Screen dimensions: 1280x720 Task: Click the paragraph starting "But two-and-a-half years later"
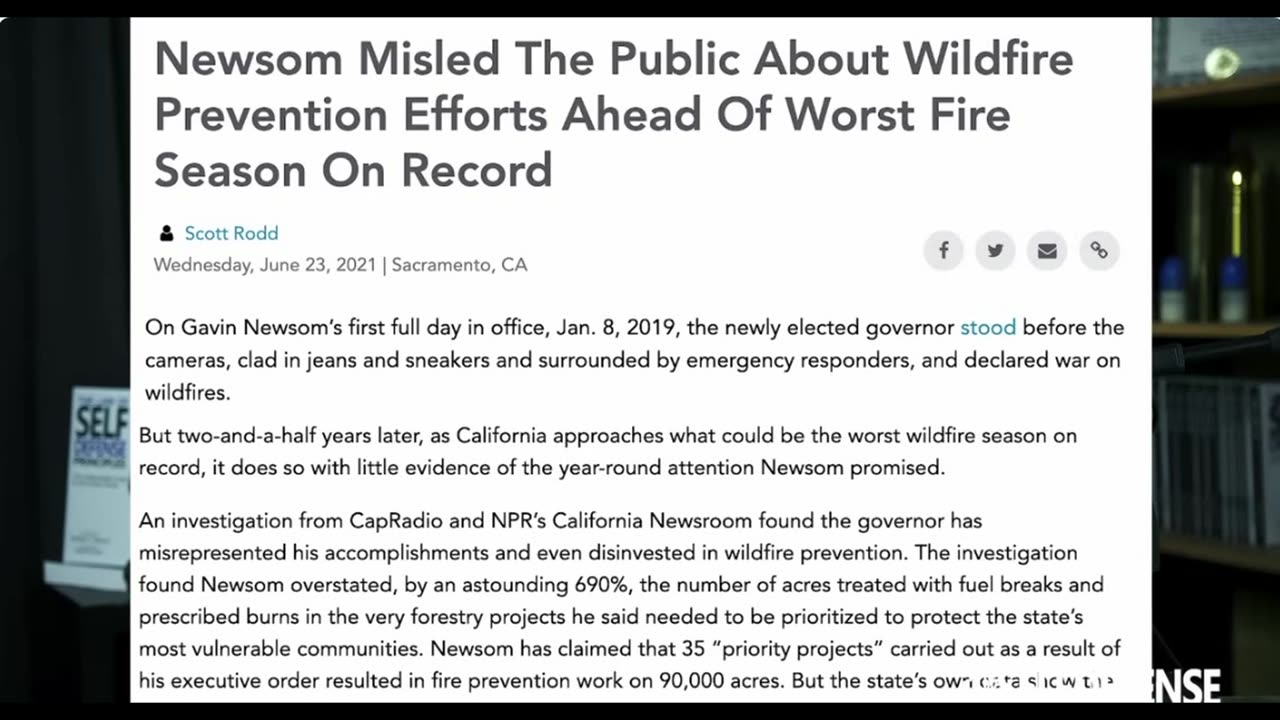pyautogui.click(x=607, y=451)
